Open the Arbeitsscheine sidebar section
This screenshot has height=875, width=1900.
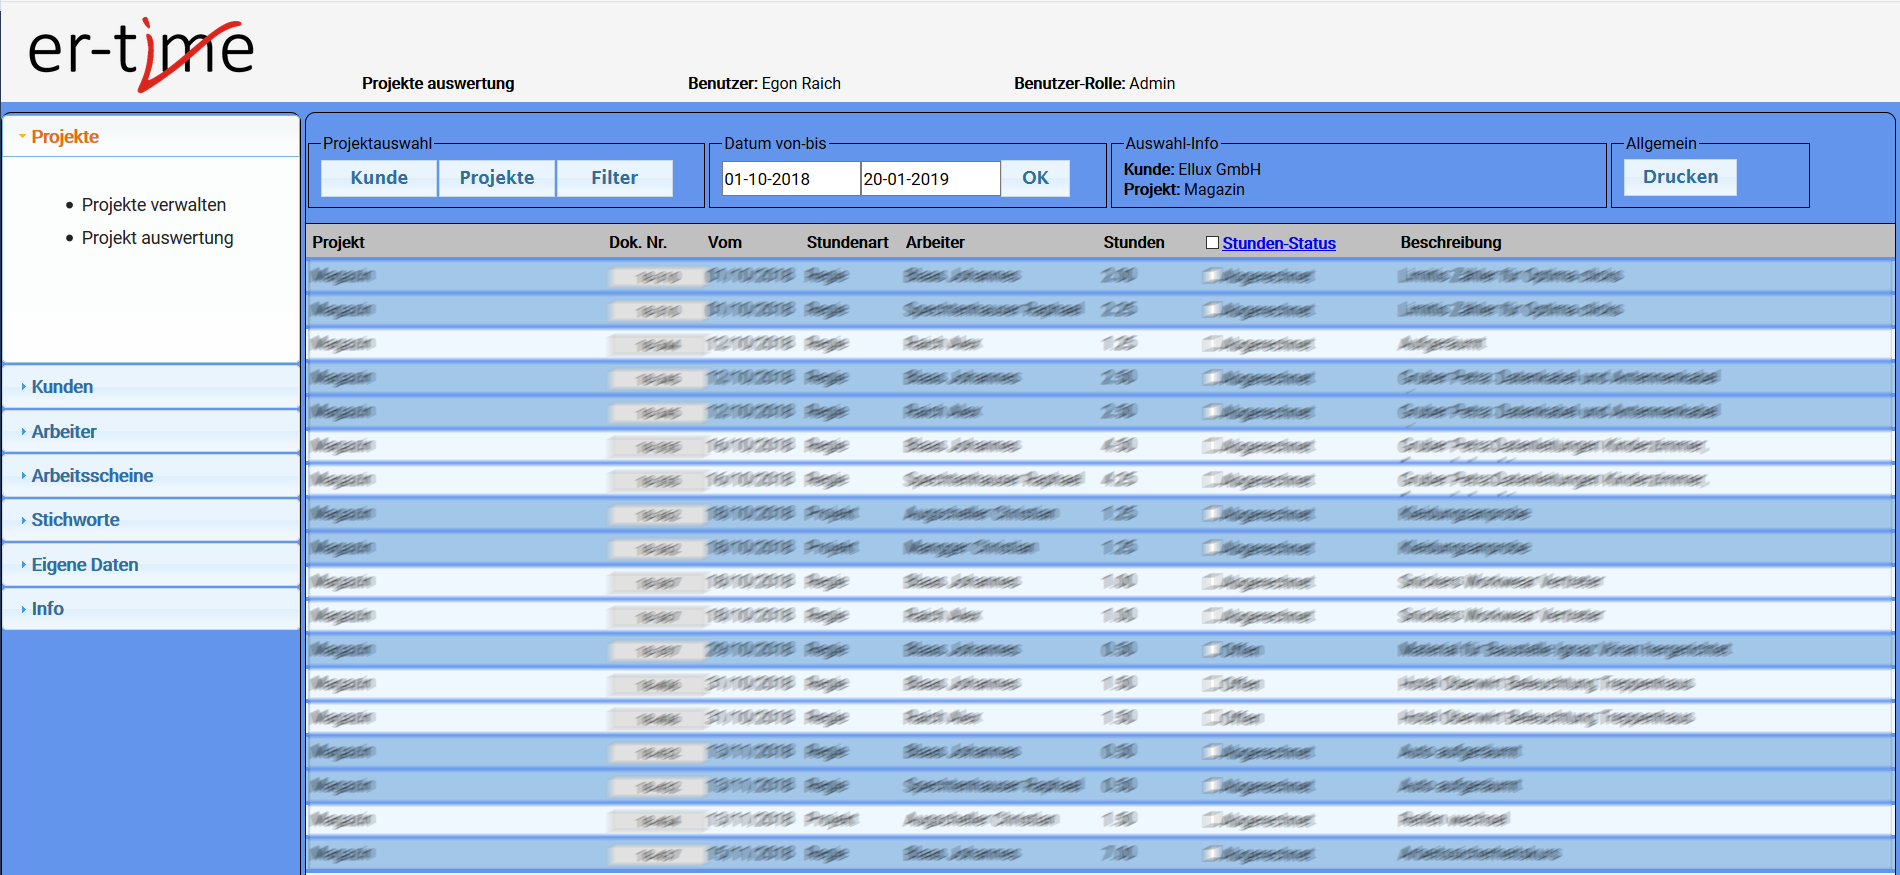point(92,476)
